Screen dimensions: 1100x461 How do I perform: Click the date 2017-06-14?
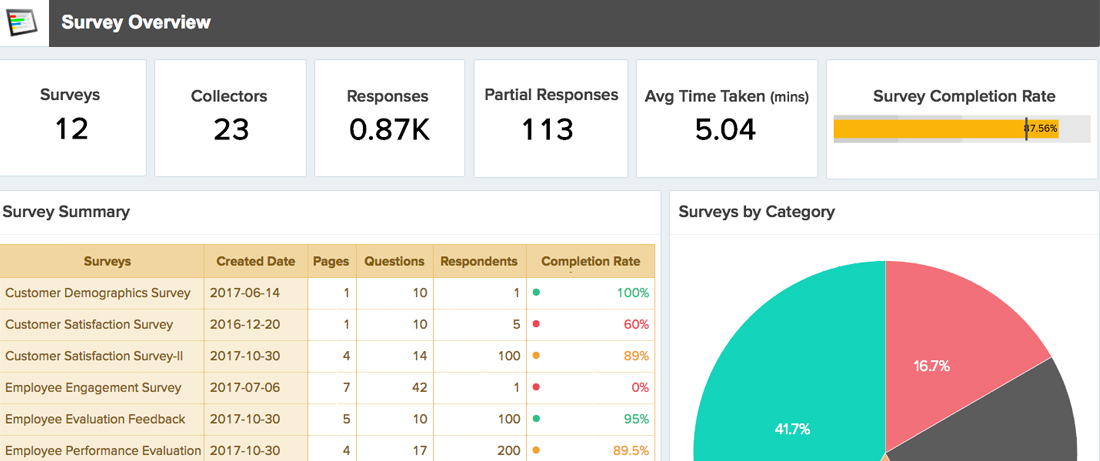pos(245,293)
